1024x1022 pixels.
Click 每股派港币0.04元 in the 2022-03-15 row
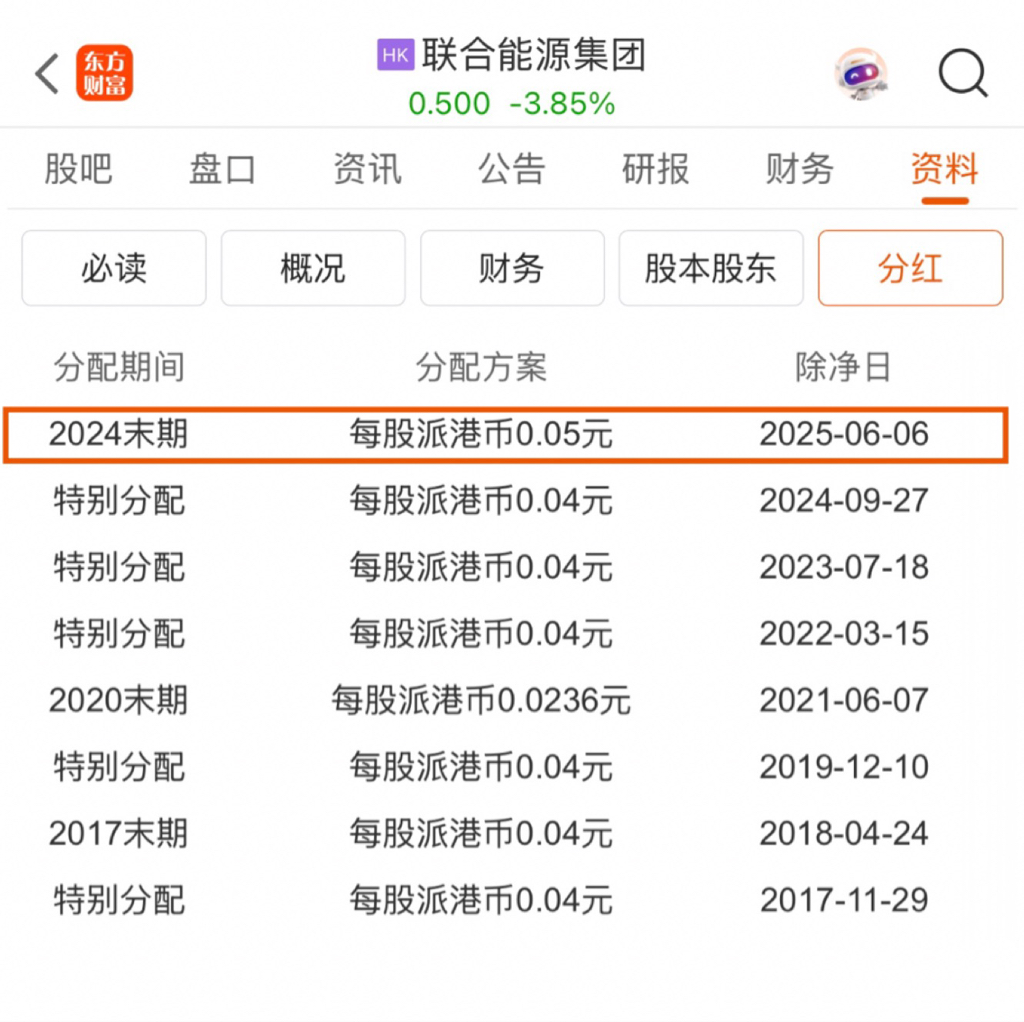[x=481, y=634]
